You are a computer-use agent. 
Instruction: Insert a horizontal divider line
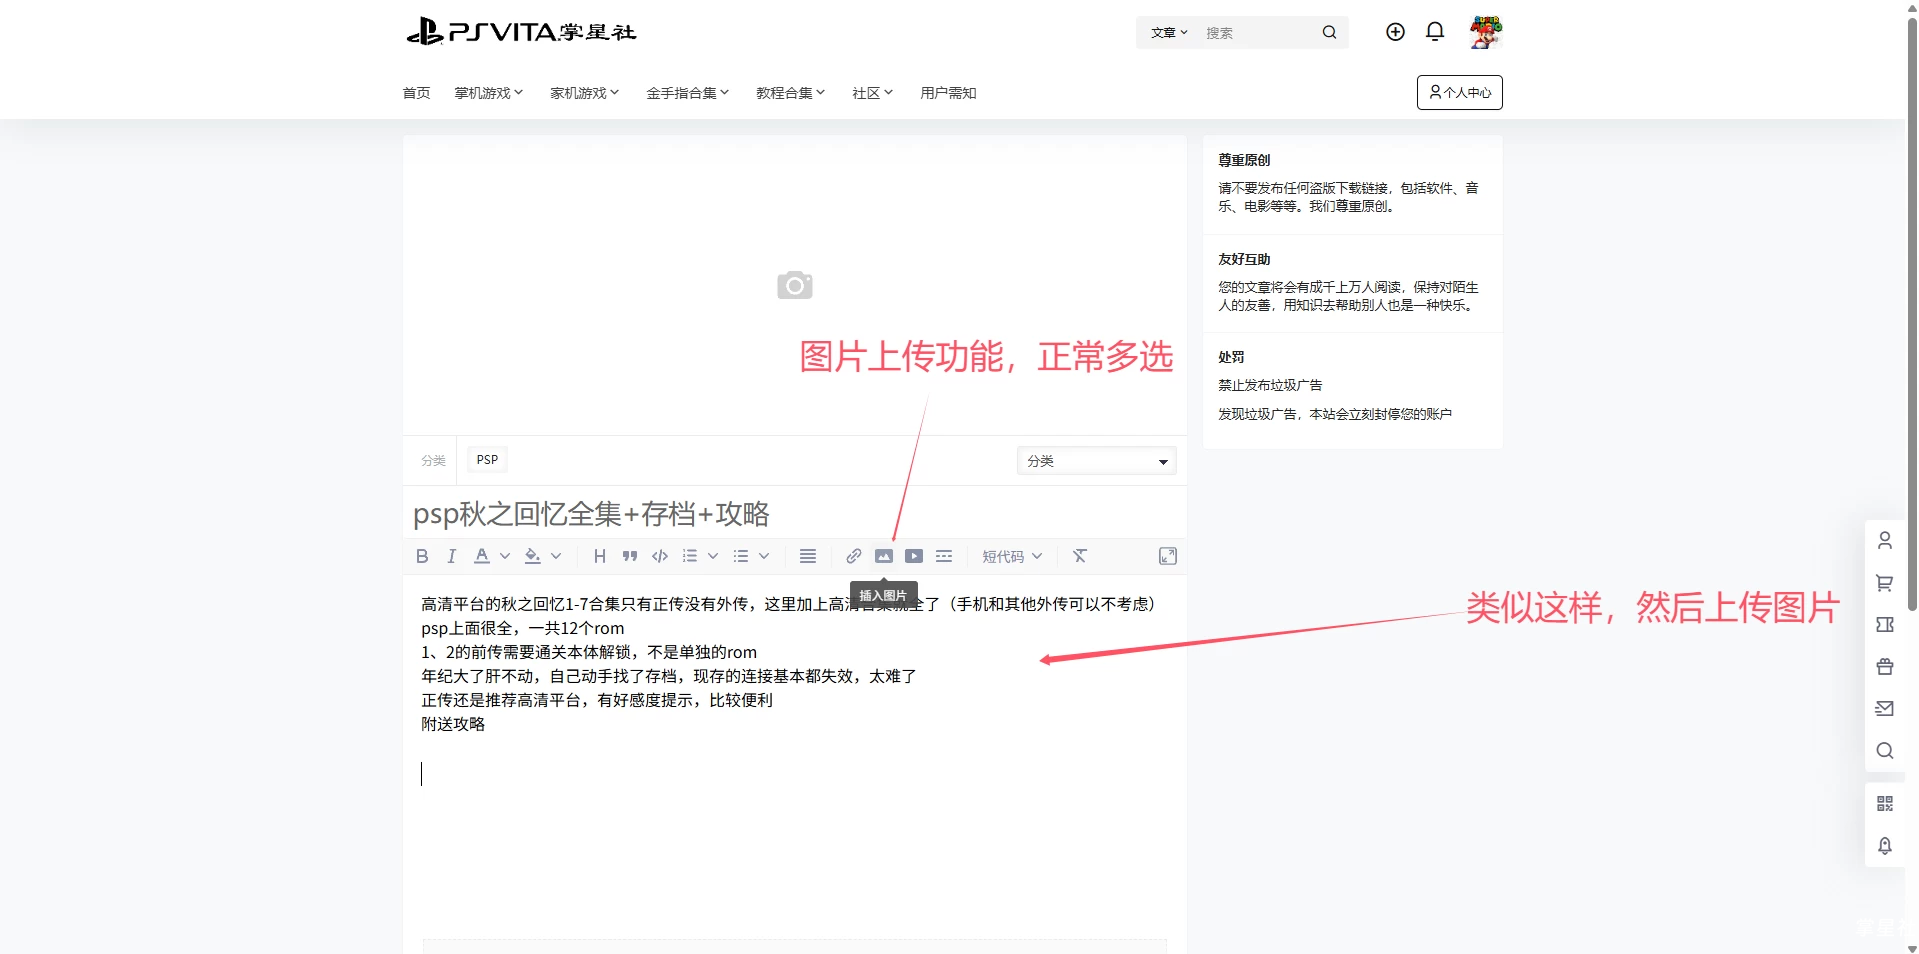[x=944, y=556]
